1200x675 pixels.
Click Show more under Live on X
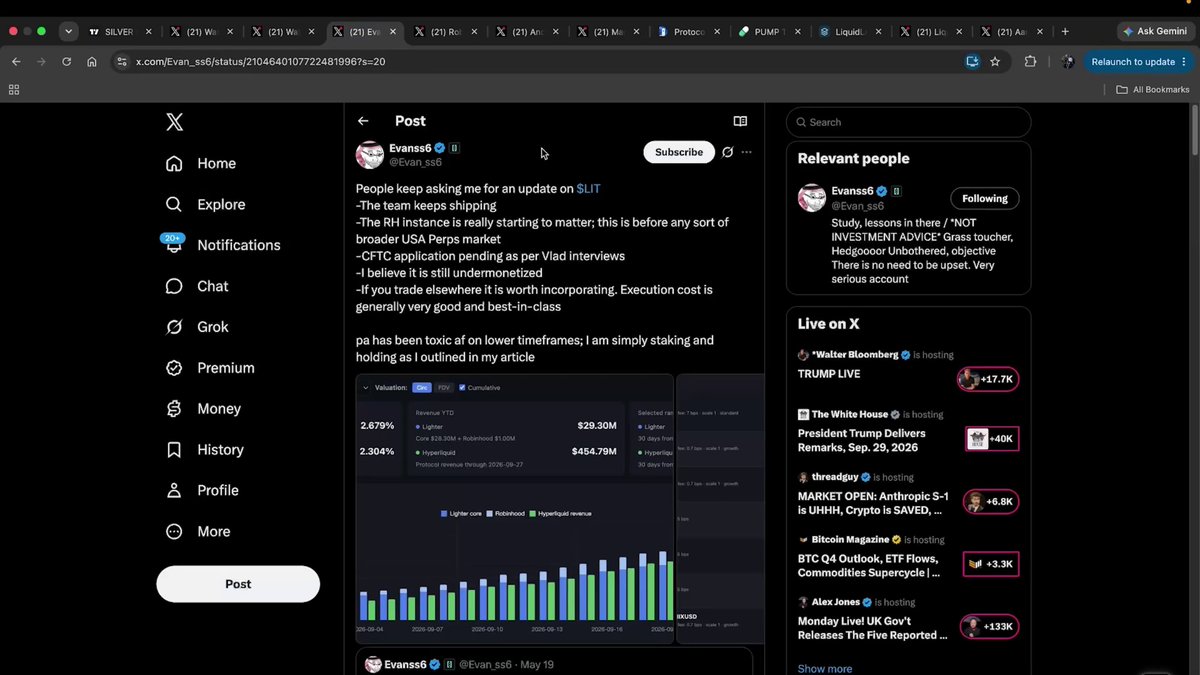pos(825,668)
